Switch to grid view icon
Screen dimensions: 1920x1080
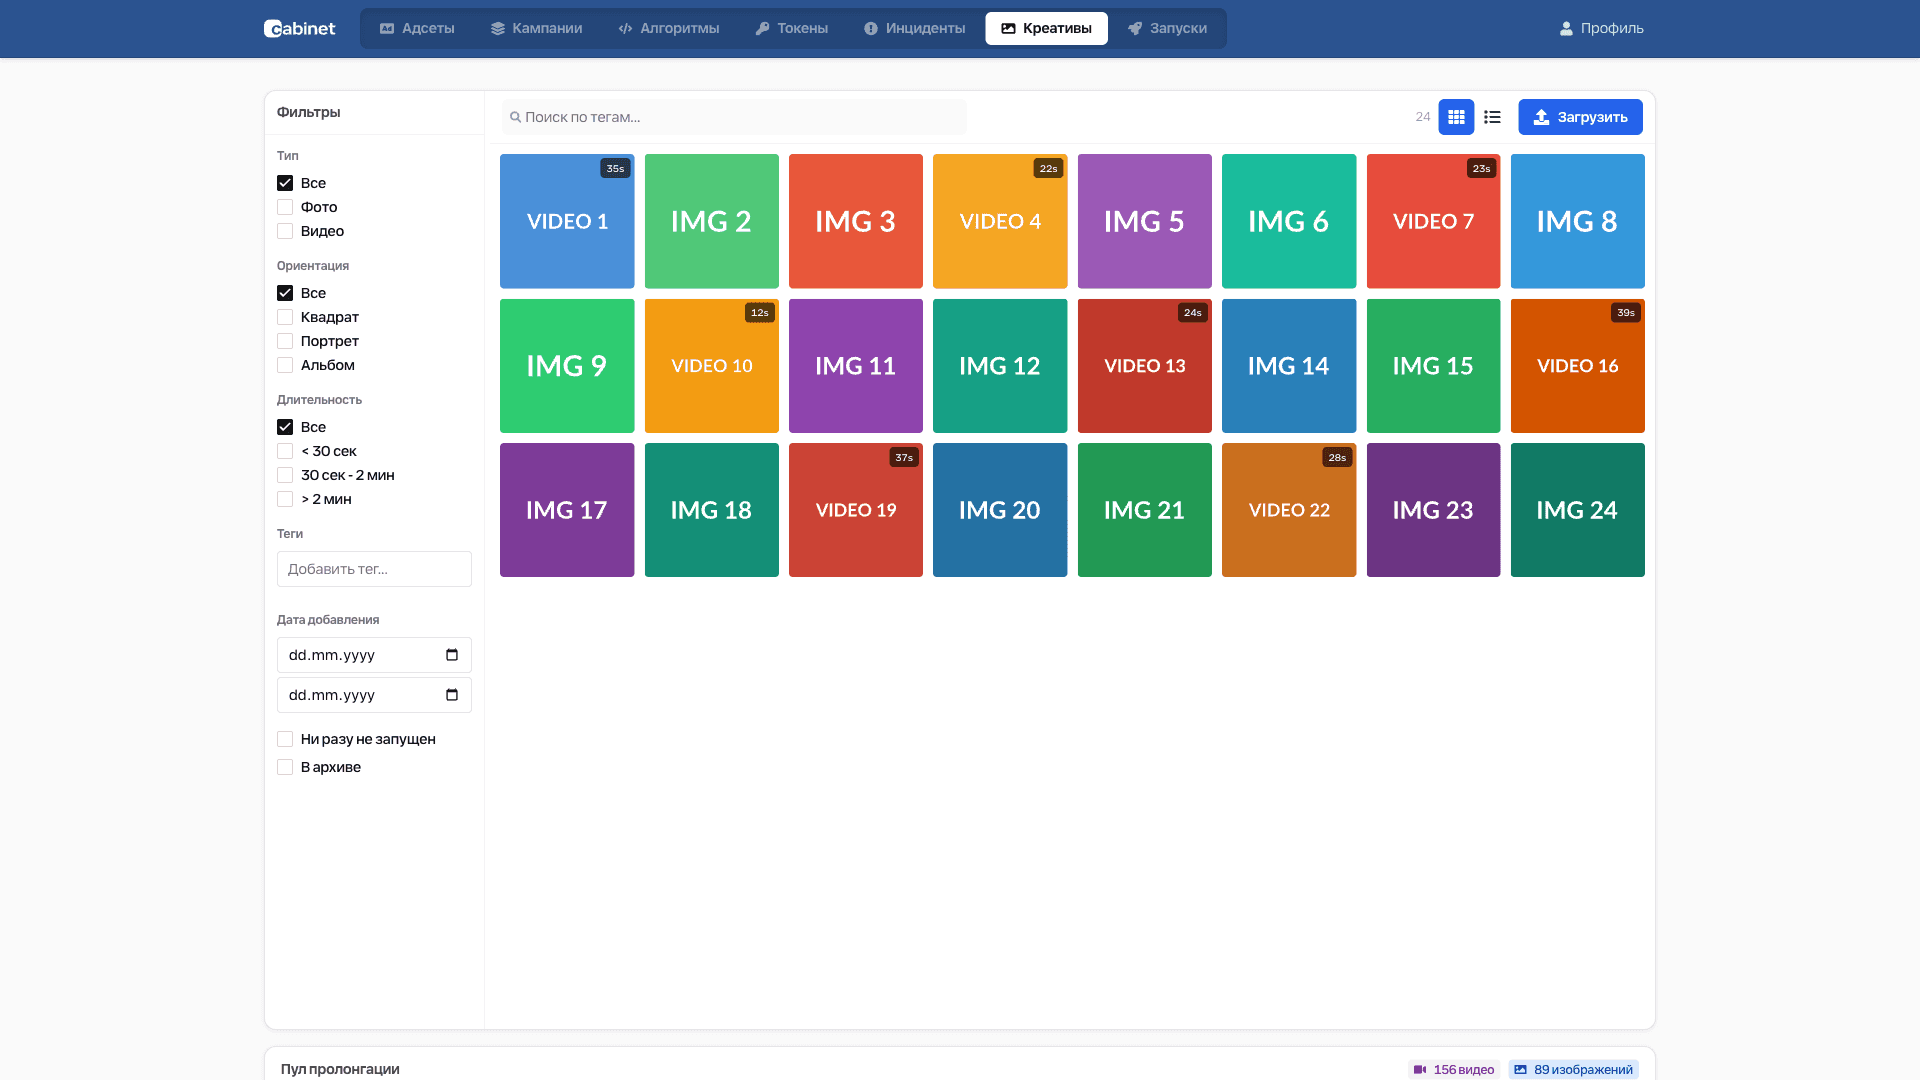(1456, 117)
